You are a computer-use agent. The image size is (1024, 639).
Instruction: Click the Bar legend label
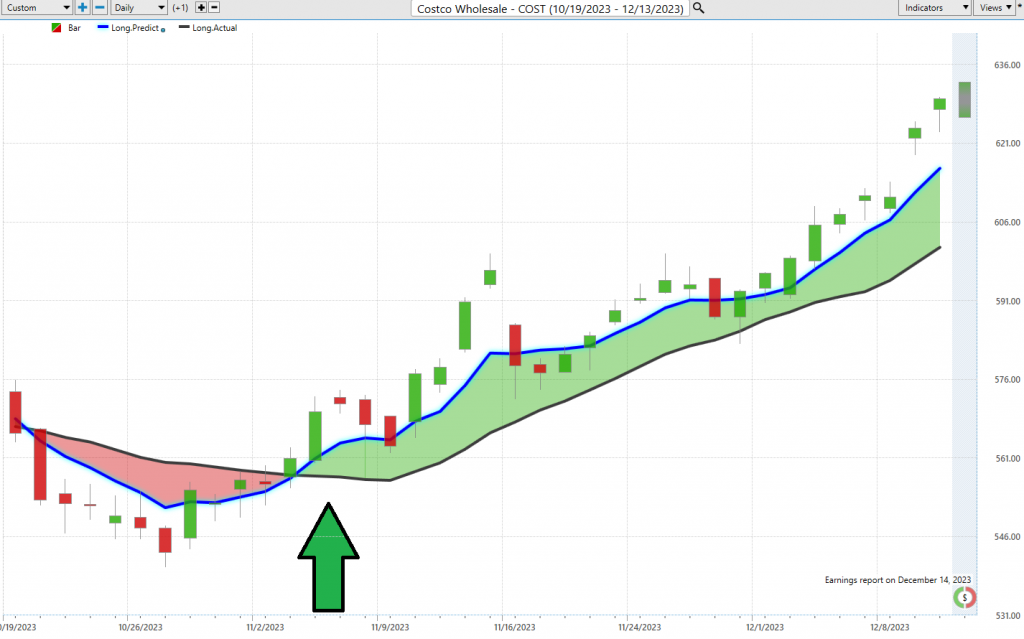(x=74, y=28)
